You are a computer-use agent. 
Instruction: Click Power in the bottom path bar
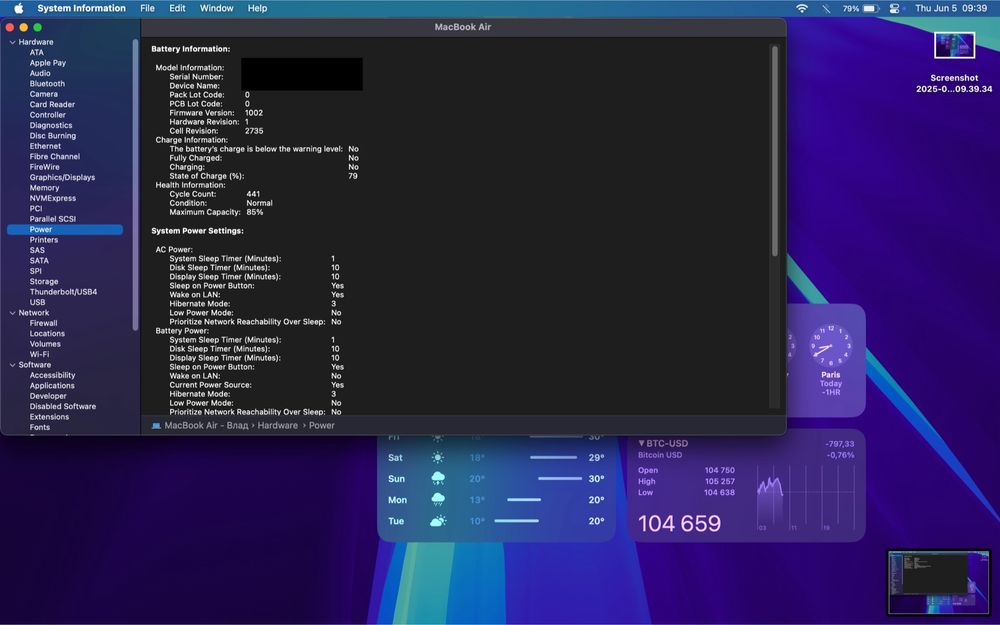pos(321,425)
